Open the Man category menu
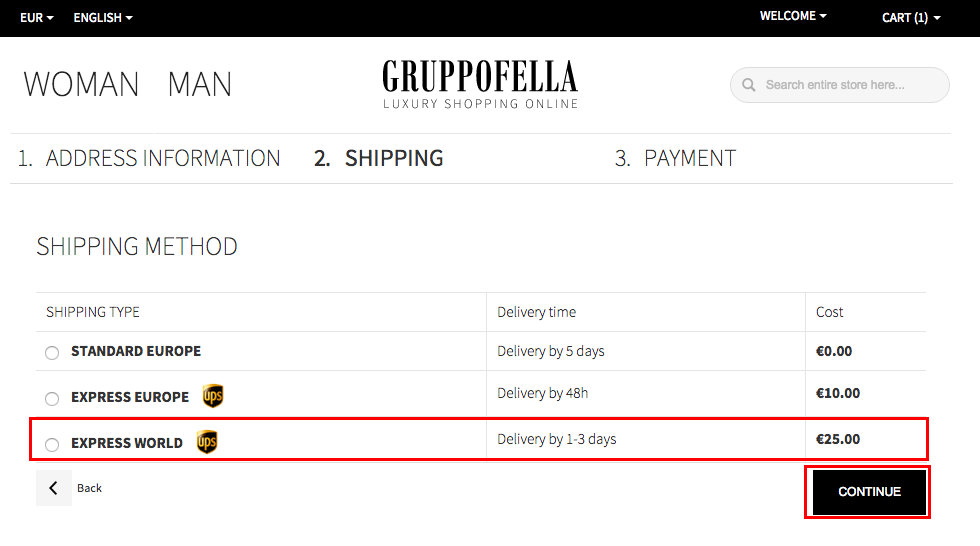This screenshot has height=546, width=980. (x=200, y=84)
